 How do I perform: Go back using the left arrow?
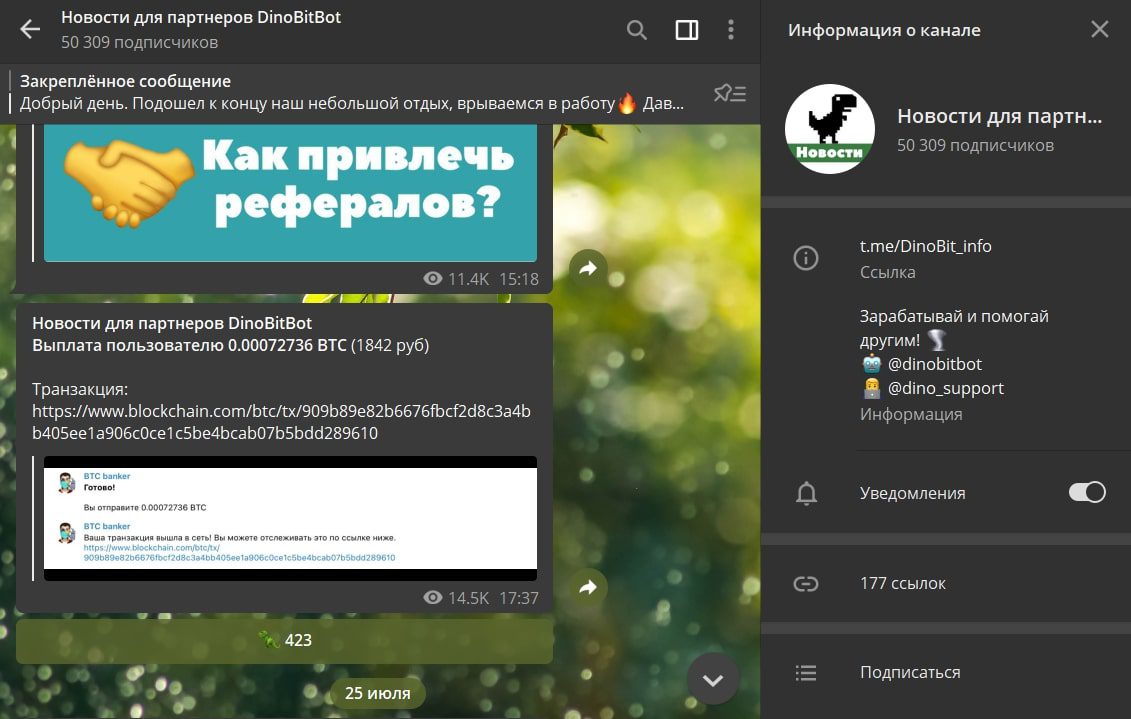[30, 30]
